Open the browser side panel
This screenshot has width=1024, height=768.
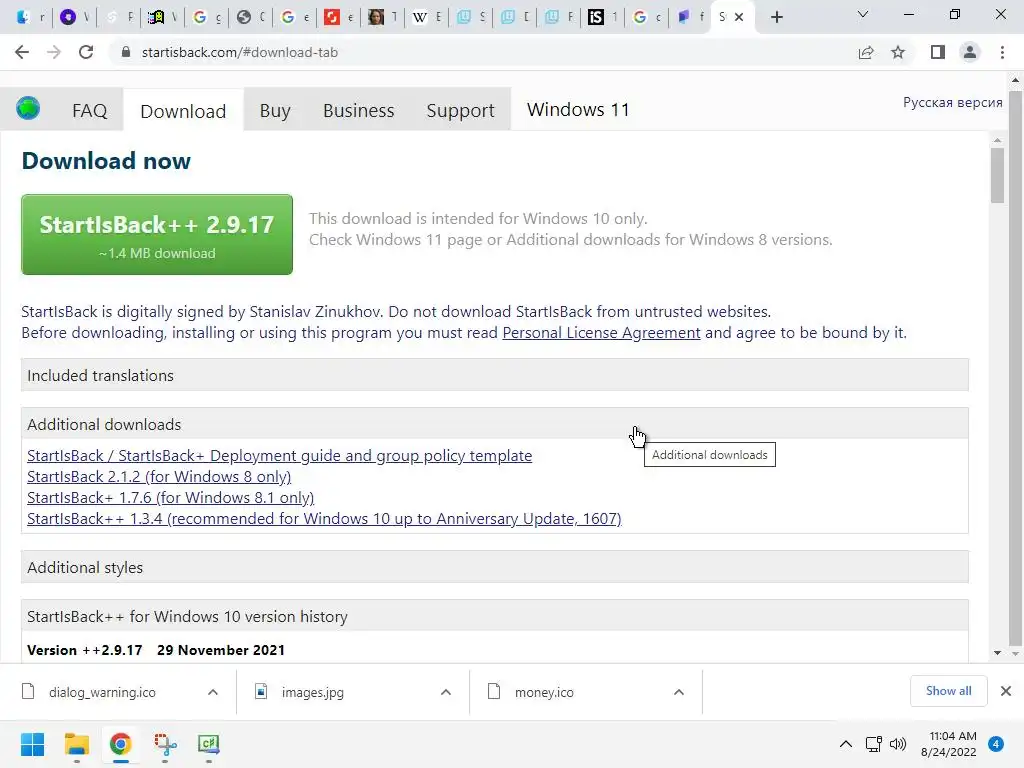(x=938, y=52)
